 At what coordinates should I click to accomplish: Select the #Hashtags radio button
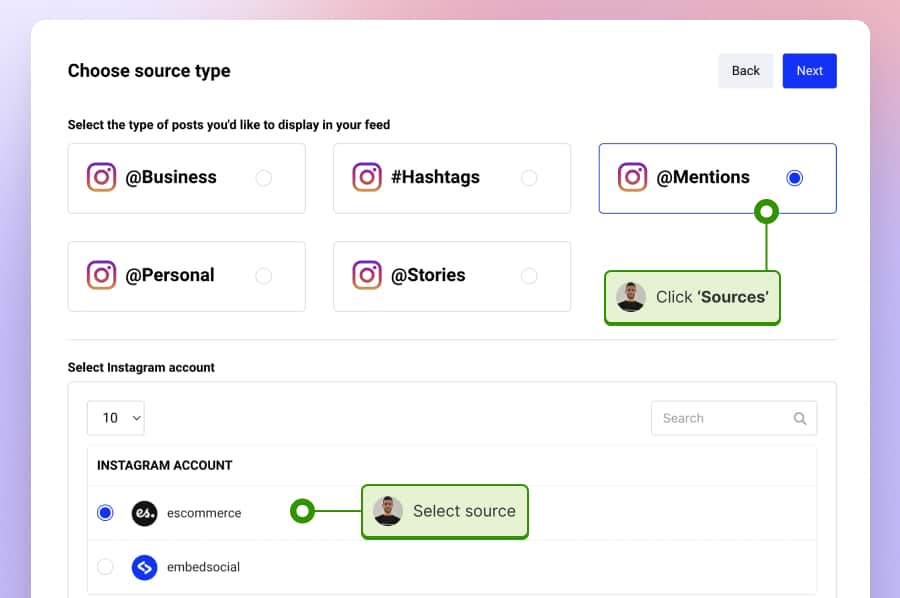[x=529, y=178]
